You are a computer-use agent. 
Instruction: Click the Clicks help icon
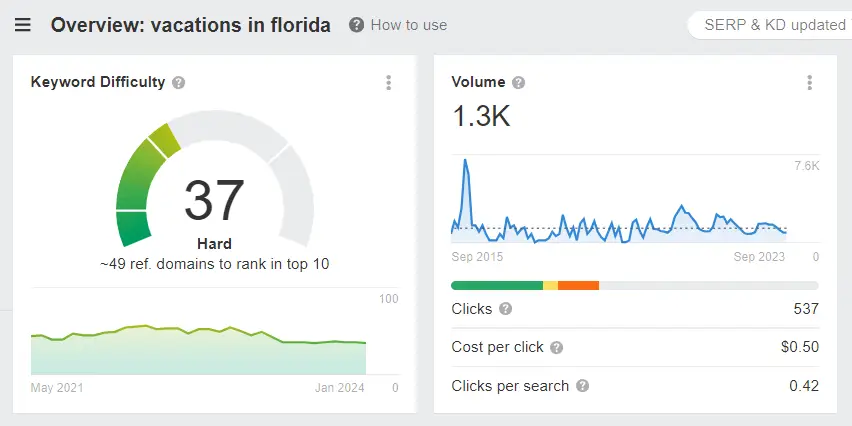[505, 309]
